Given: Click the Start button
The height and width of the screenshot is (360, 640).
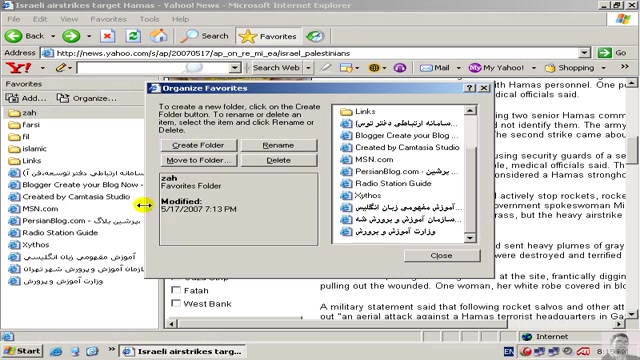Looking at the screenshot, I should click(23, 351).
